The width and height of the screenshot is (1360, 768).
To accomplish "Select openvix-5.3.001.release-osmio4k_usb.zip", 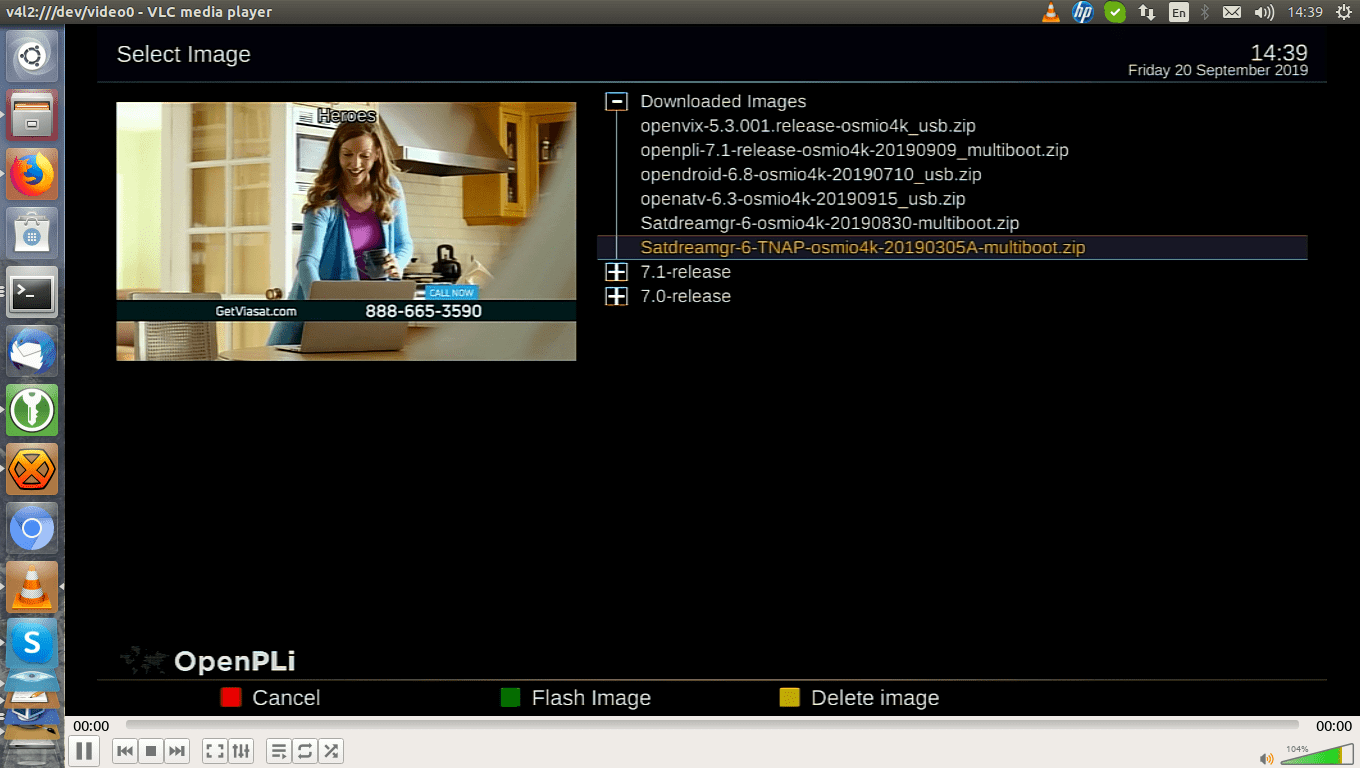I will click(808, 126).
